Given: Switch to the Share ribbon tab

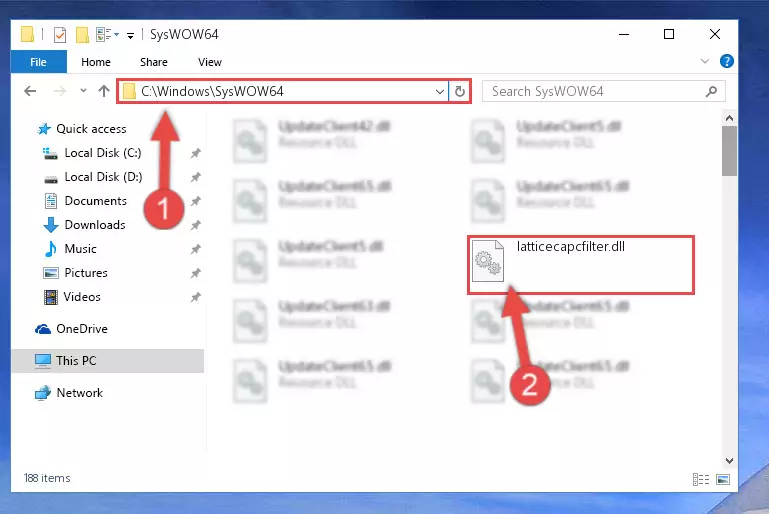Looking at the screenshot, I should tap(154, 62).
